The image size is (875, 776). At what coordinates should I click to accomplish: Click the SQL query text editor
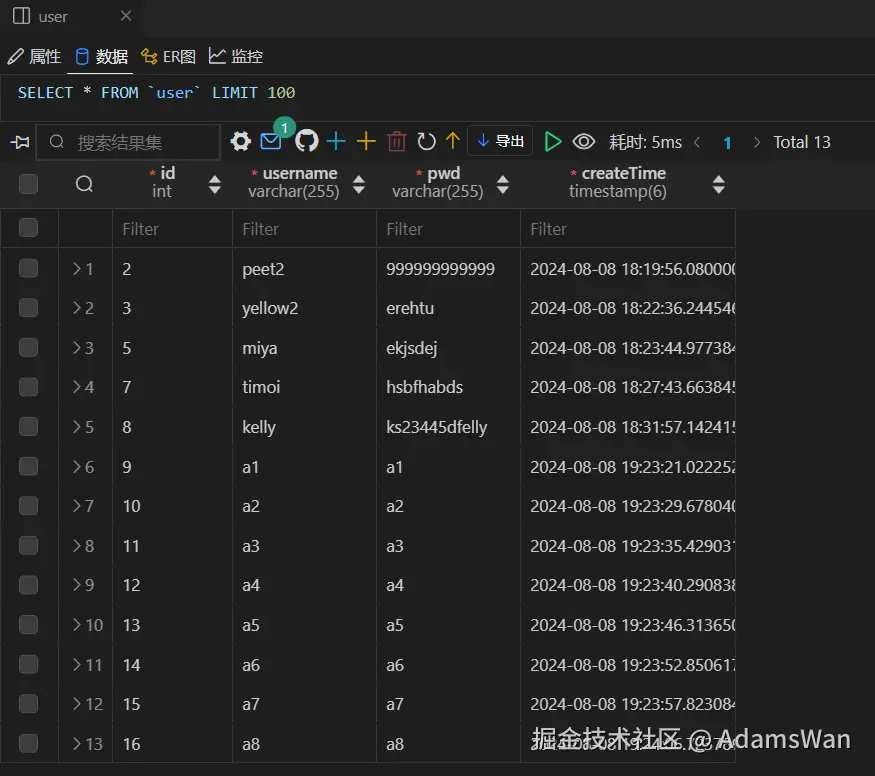[x=438, y=93]
